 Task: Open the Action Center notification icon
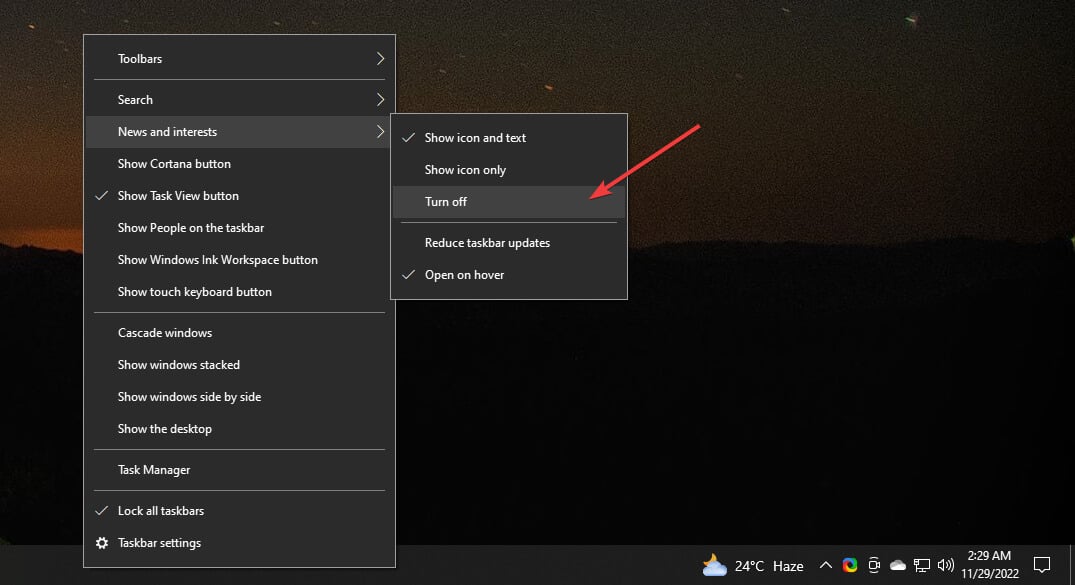tap(1042, 565)
